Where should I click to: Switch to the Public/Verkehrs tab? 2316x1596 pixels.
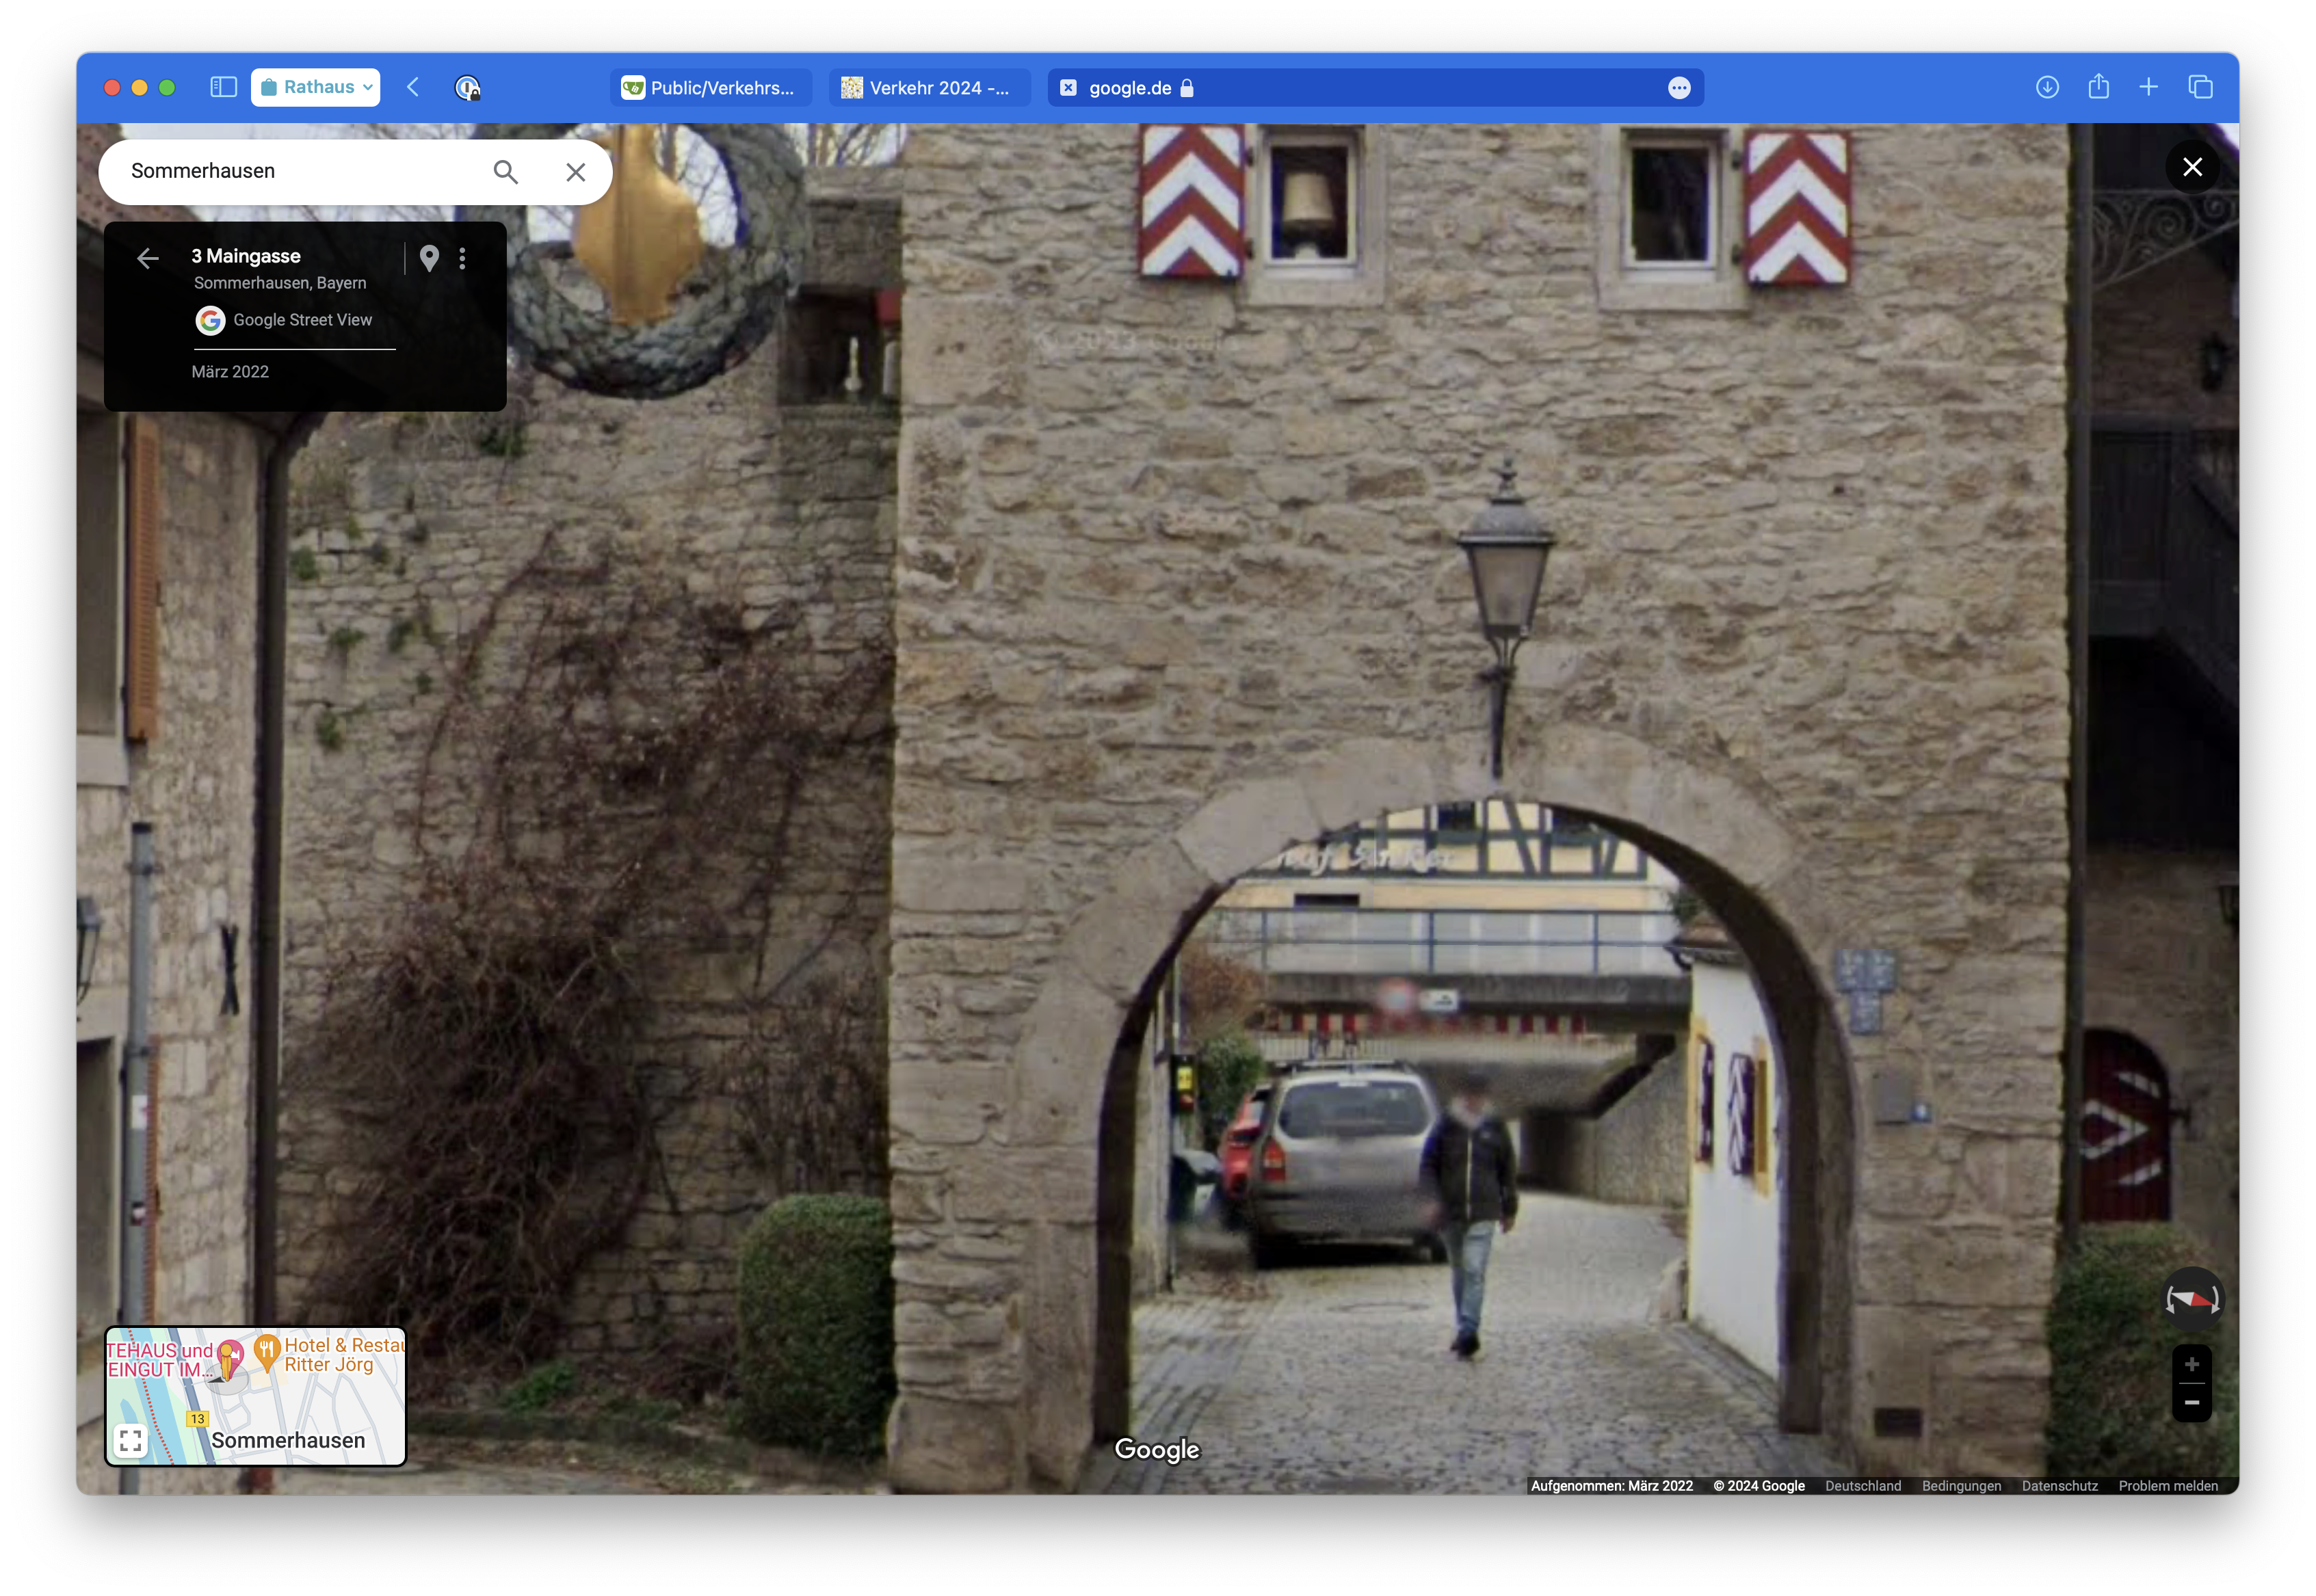710,88
